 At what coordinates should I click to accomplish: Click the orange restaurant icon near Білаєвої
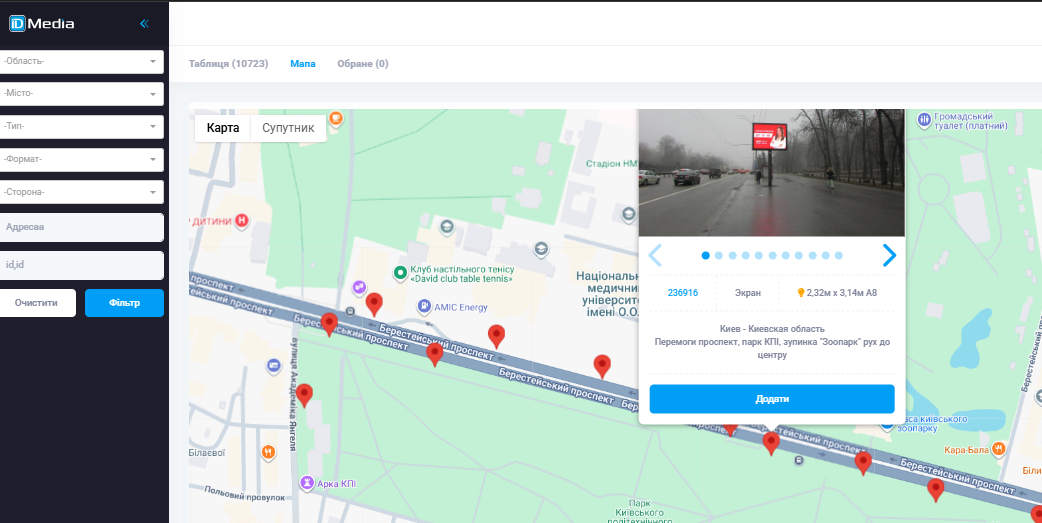268,452
